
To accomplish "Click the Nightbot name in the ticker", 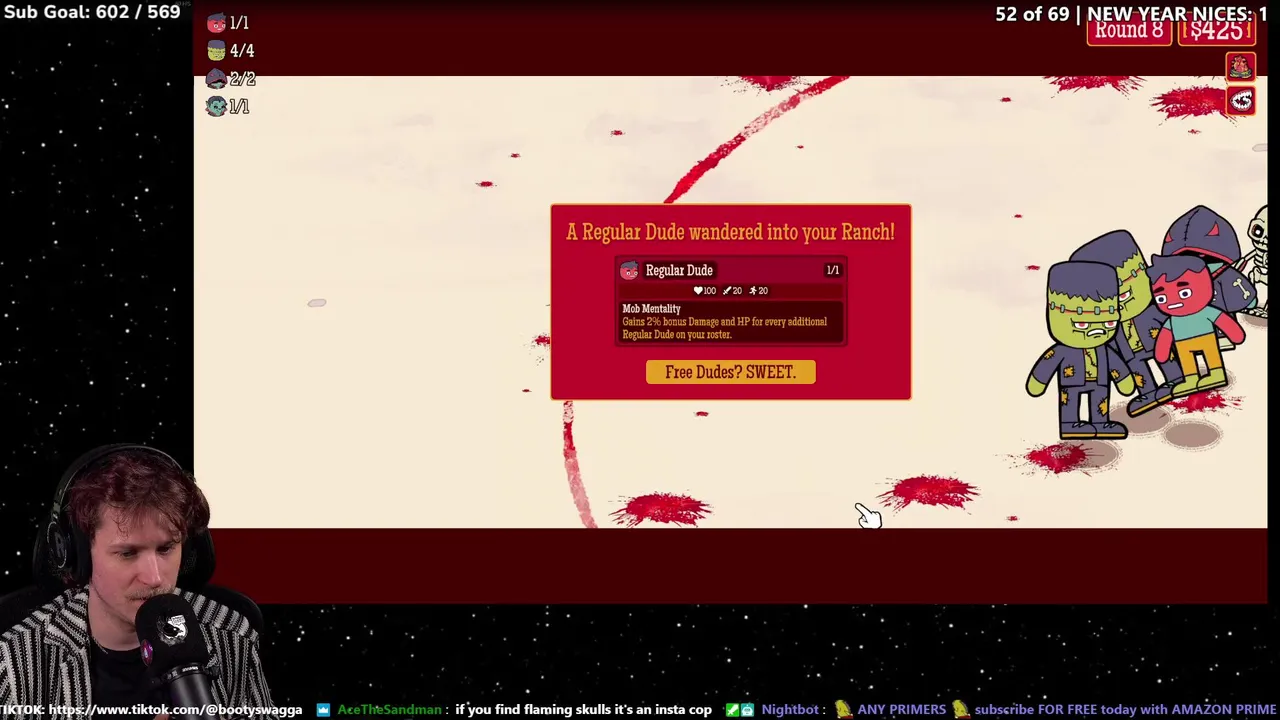I will (790, 710).
